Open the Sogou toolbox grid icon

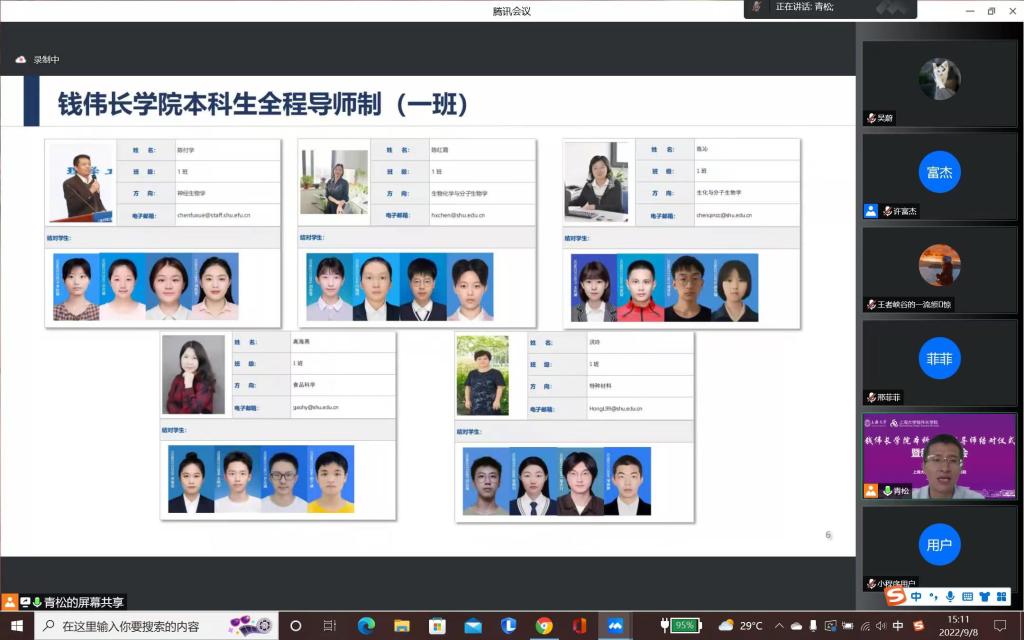[x=1002, y=596]
